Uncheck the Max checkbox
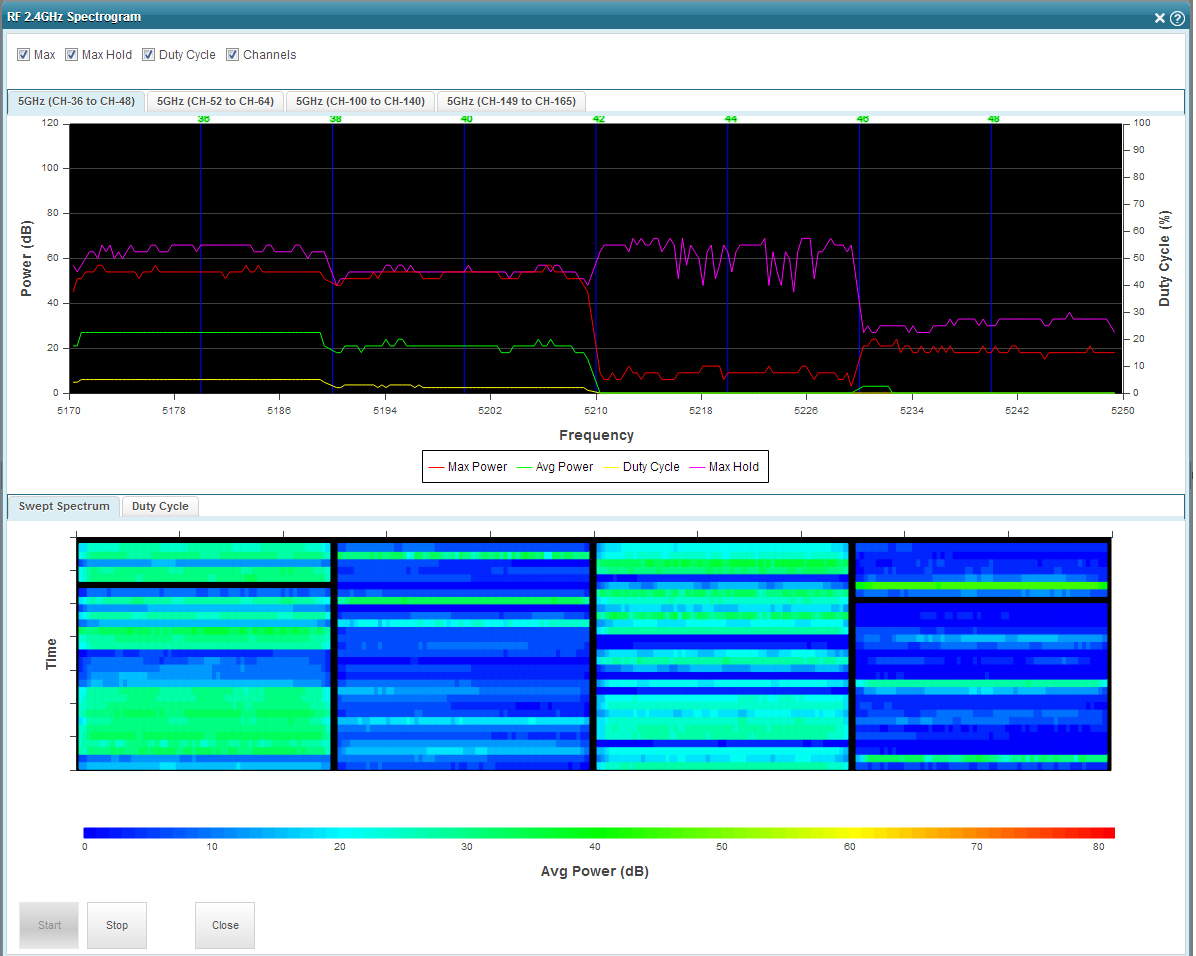The image size is (1196, 956). (23, 55)
